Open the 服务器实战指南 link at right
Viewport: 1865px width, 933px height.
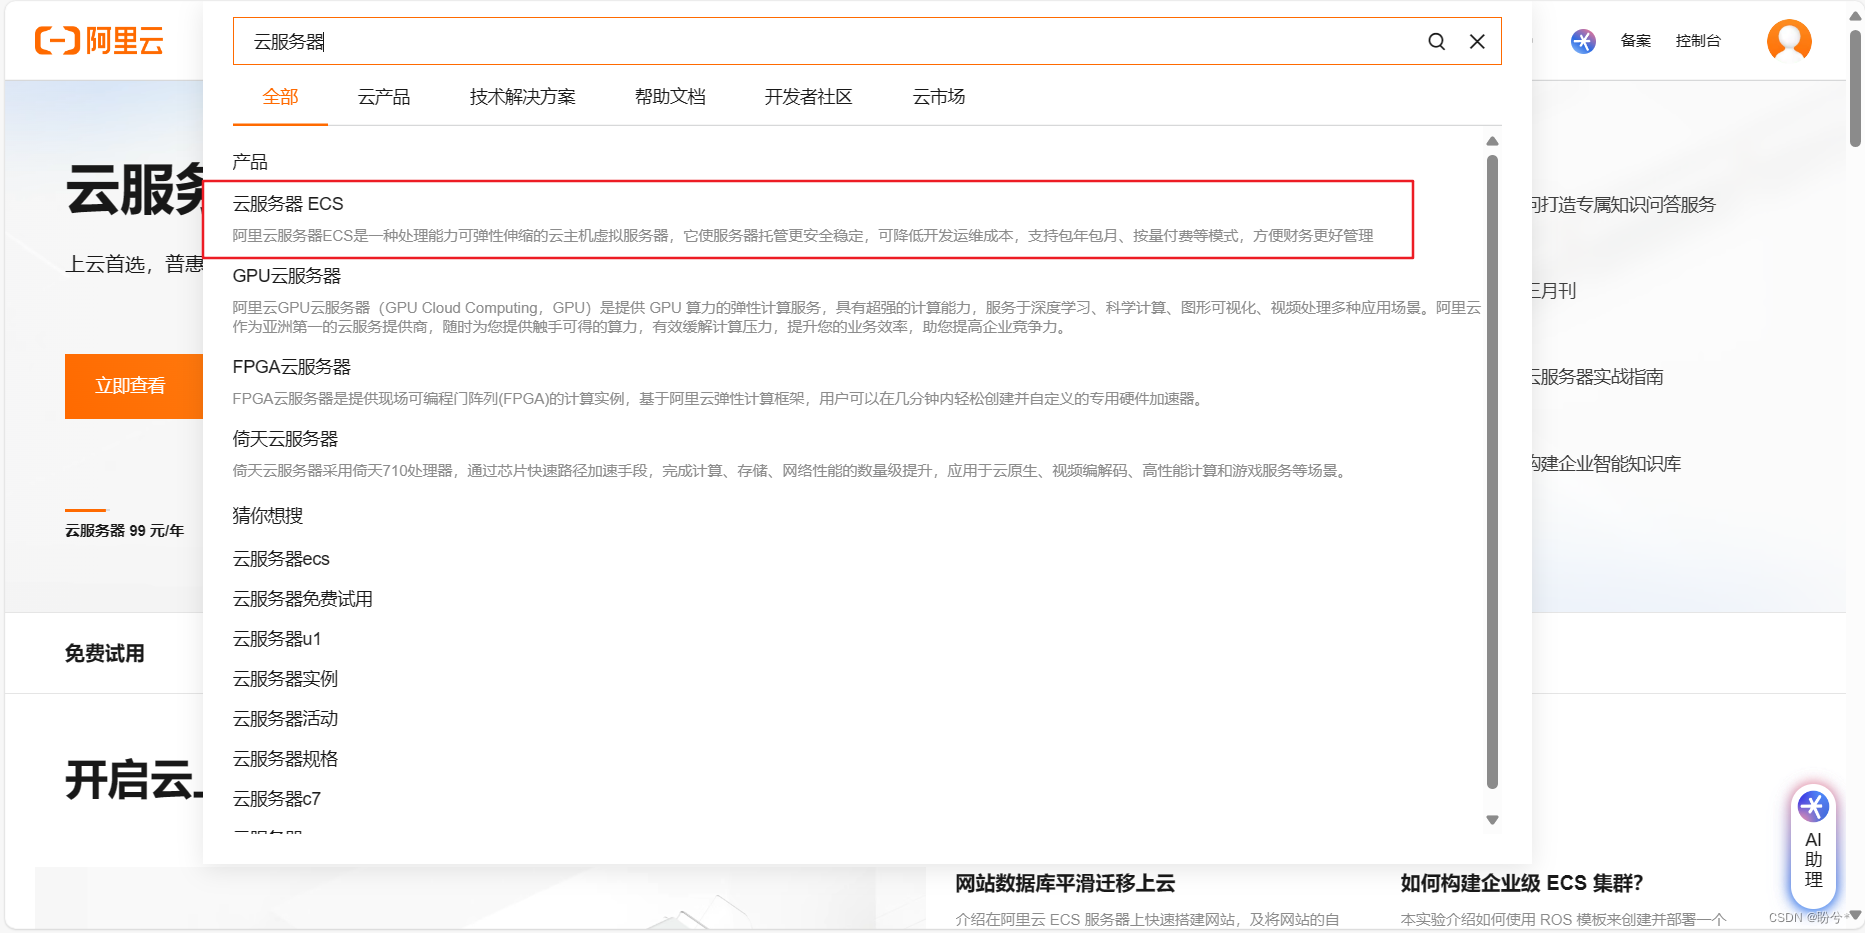coord(1598,377)
